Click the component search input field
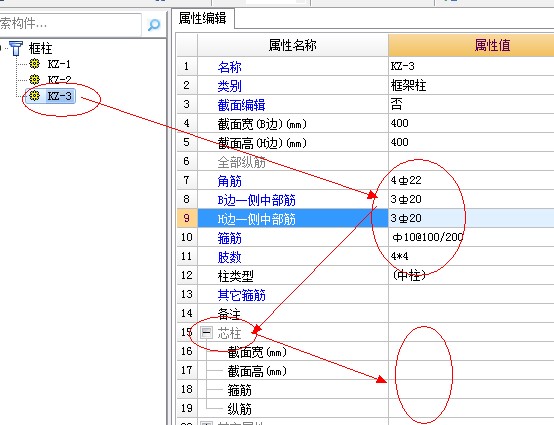The height and width of the screenshot is (425, 554). pyautogui.click(x=71, y=24)
